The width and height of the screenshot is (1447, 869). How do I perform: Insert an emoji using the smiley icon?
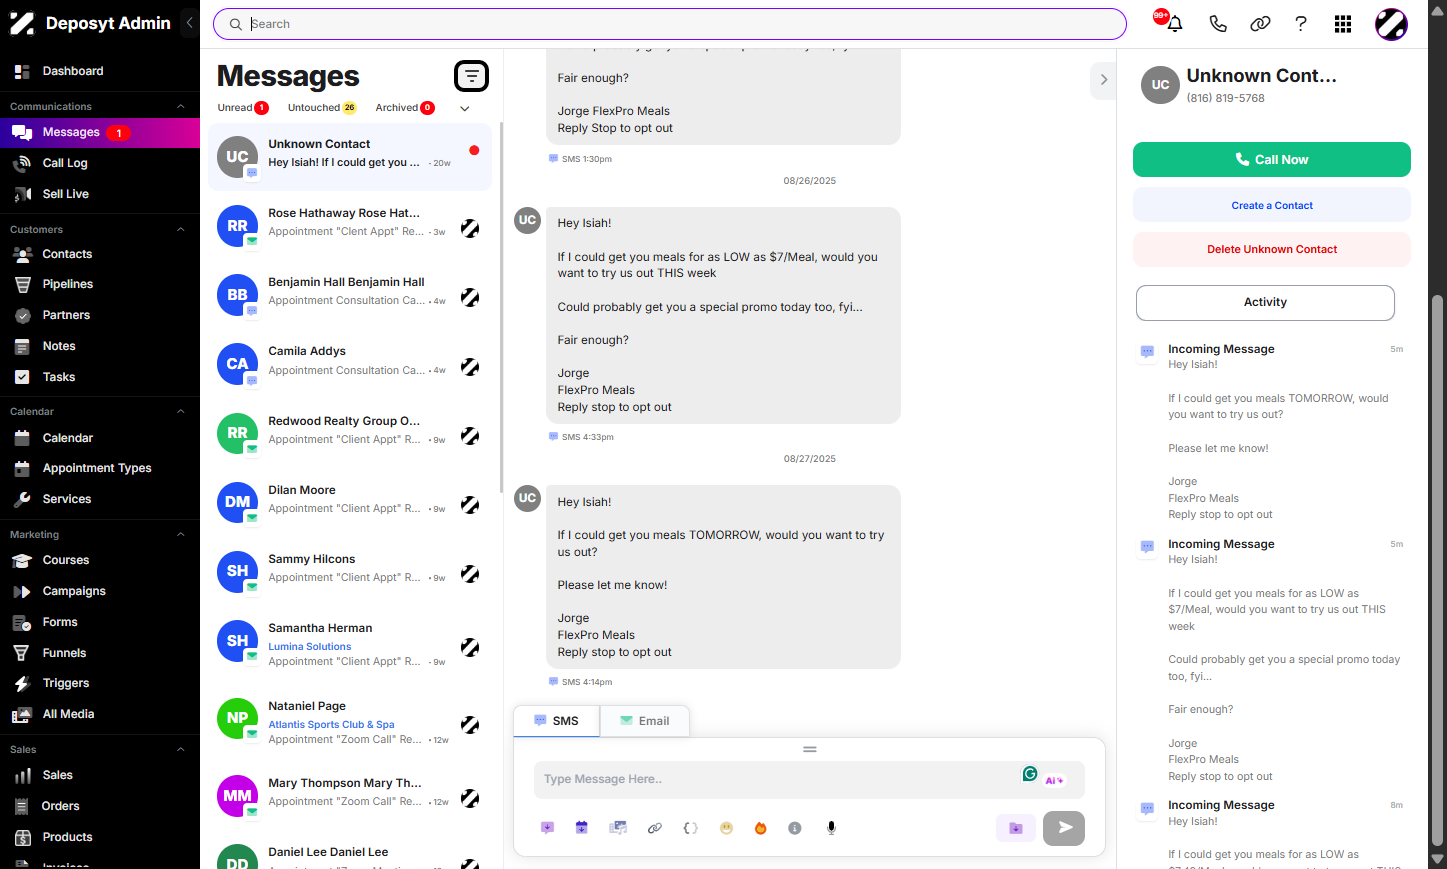726,828
